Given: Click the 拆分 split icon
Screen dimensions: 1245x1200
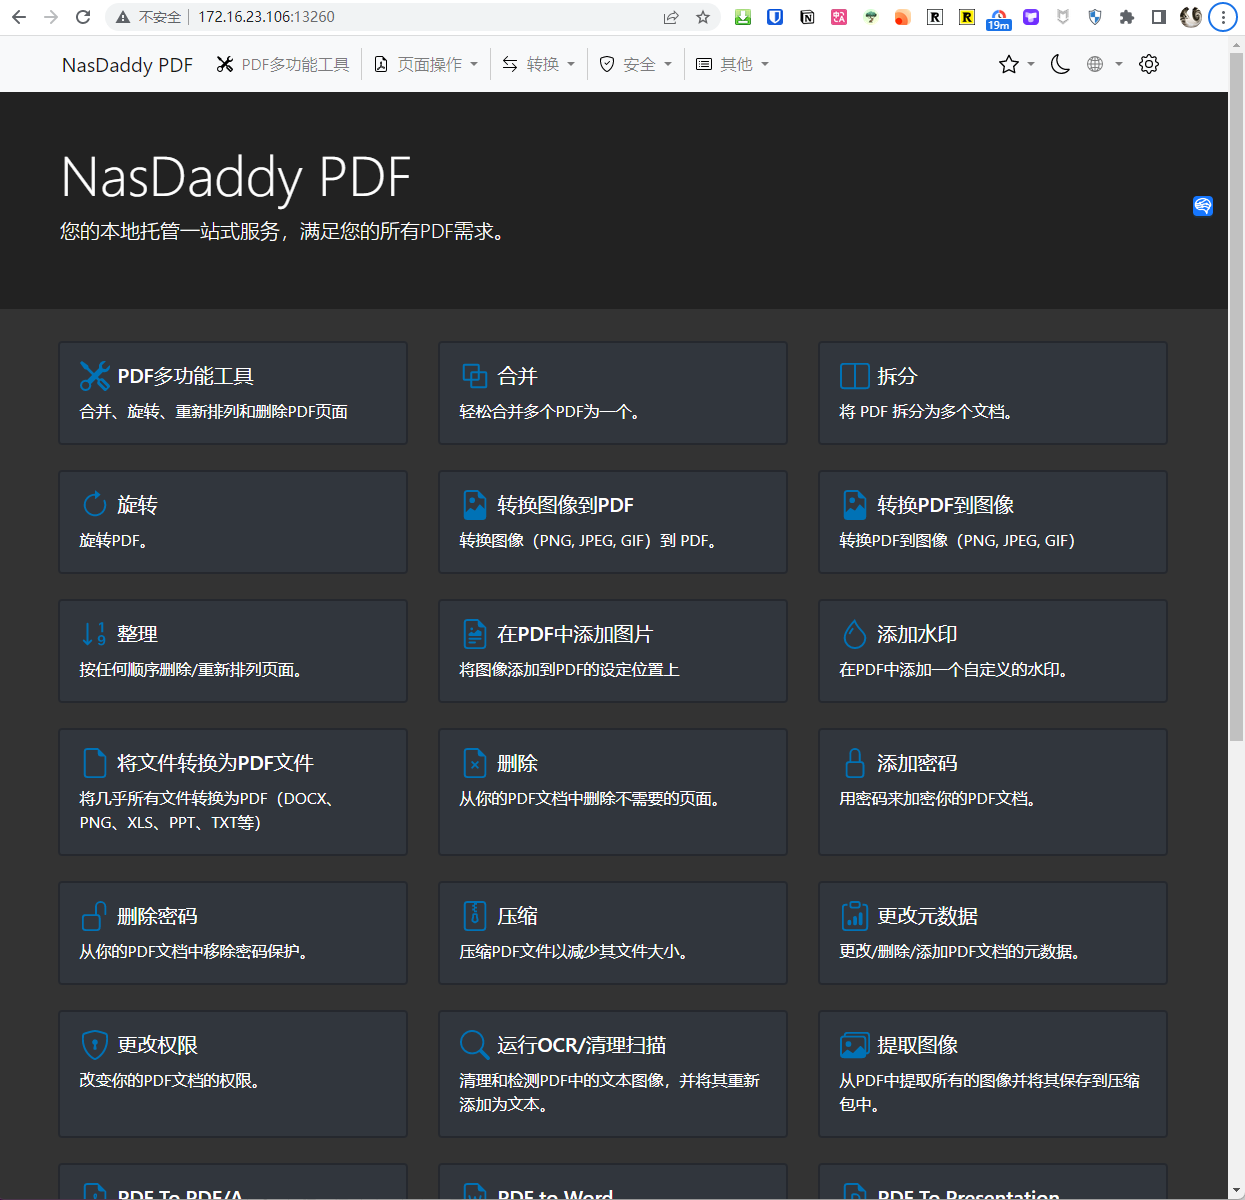Looking at the screenshot, I should pos(854,376).
